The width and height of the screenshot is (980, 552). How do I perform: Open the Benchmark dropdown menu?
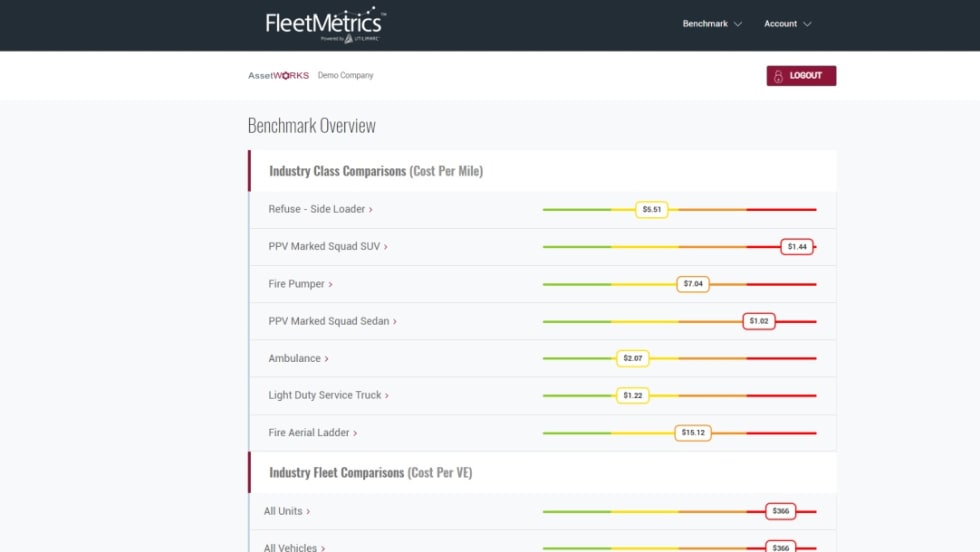(x=711, y=24)
